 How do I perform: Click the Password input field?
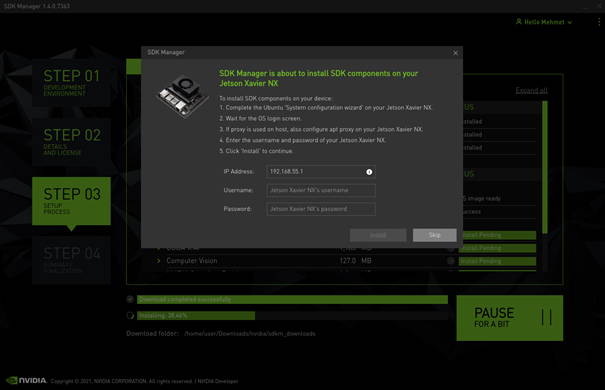coord(321,209)
